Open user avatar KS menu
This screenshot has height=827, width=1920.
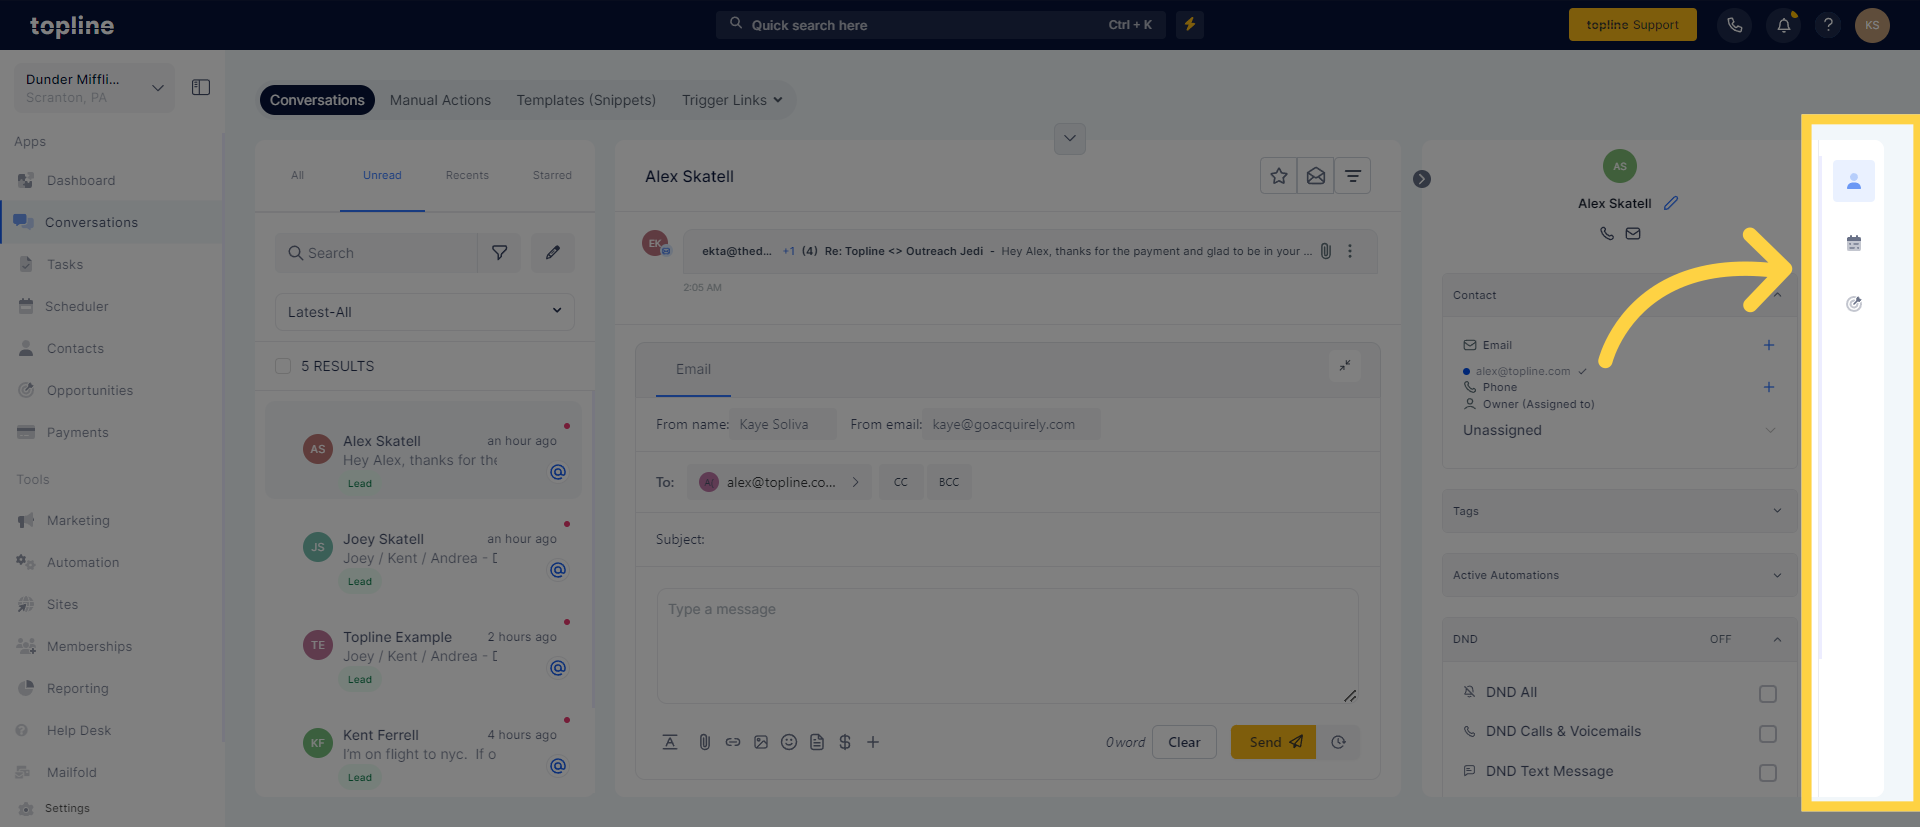tap(1872, 25)
